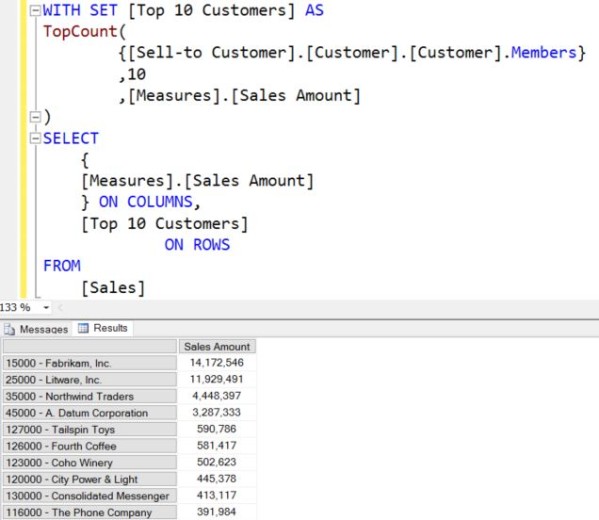
Task: Click the Sales Amount column header
Action: (217, 347)
